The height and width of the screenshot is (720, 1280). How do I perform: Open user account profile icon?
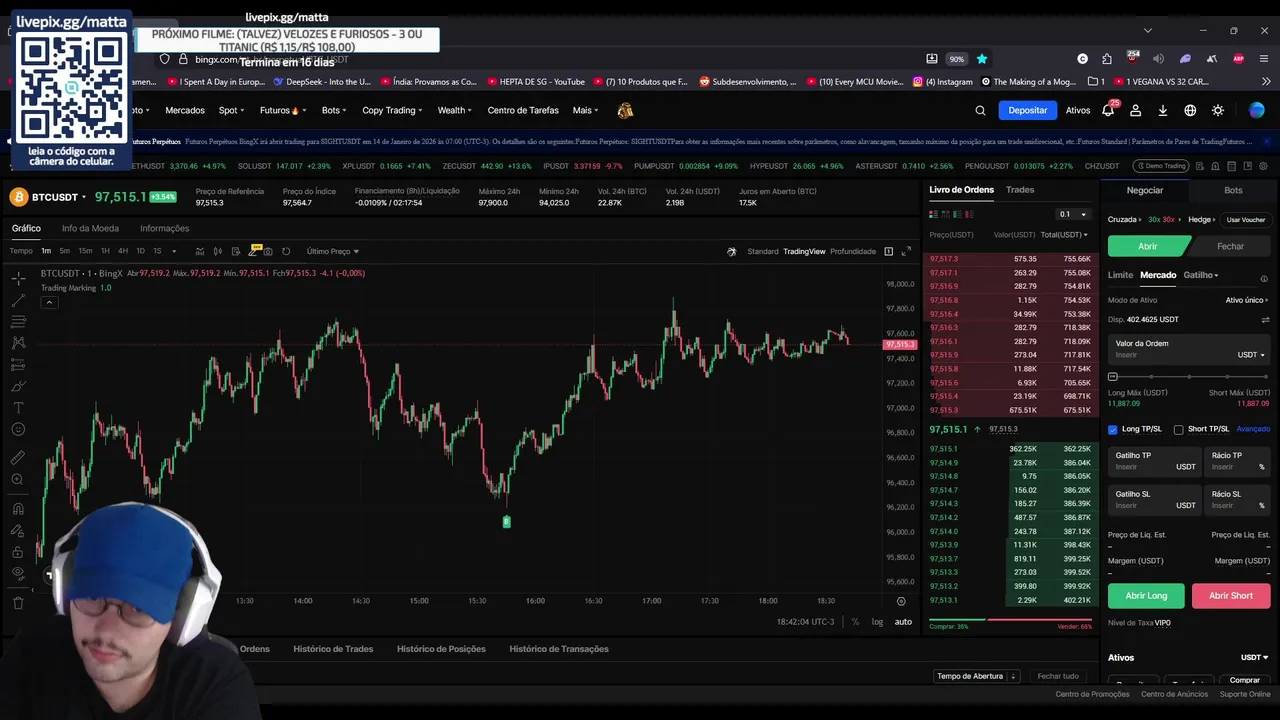coord(1135,110)
